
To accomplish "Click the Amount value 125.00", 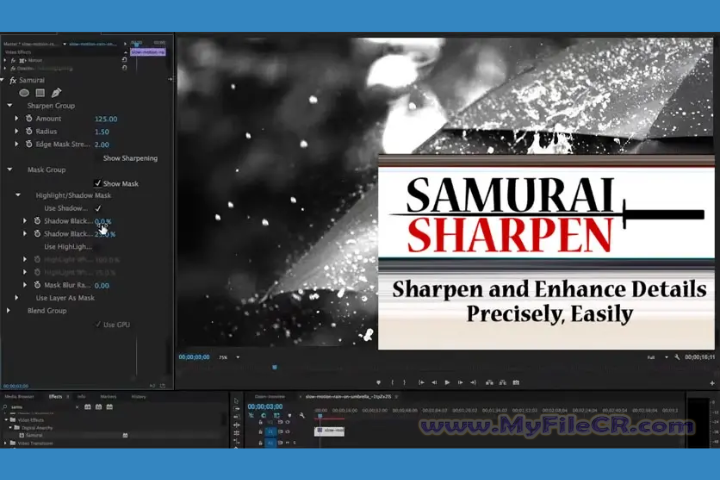I will point(105,119).
